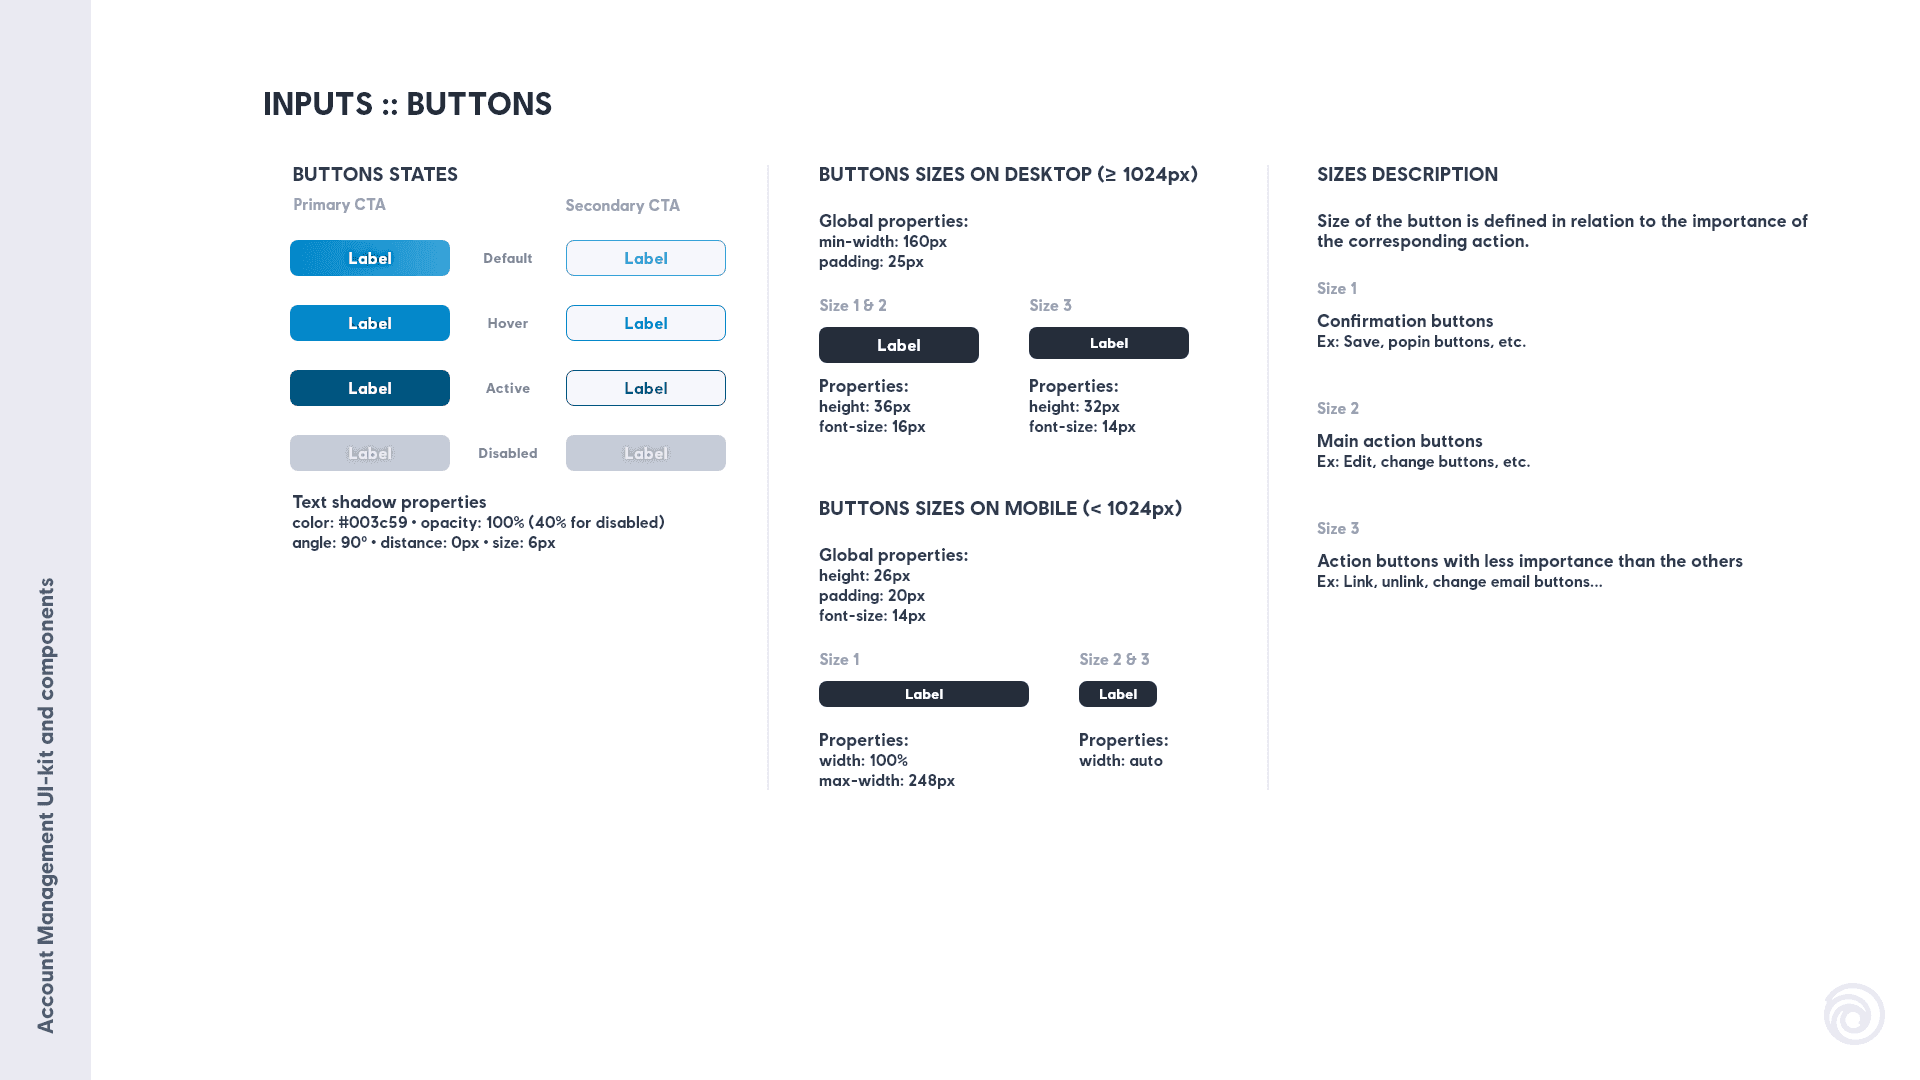This screenshot has width=1920, height=1080.
Task: Select the Primary CTA Disabled state
Action: tap(369, 452)
